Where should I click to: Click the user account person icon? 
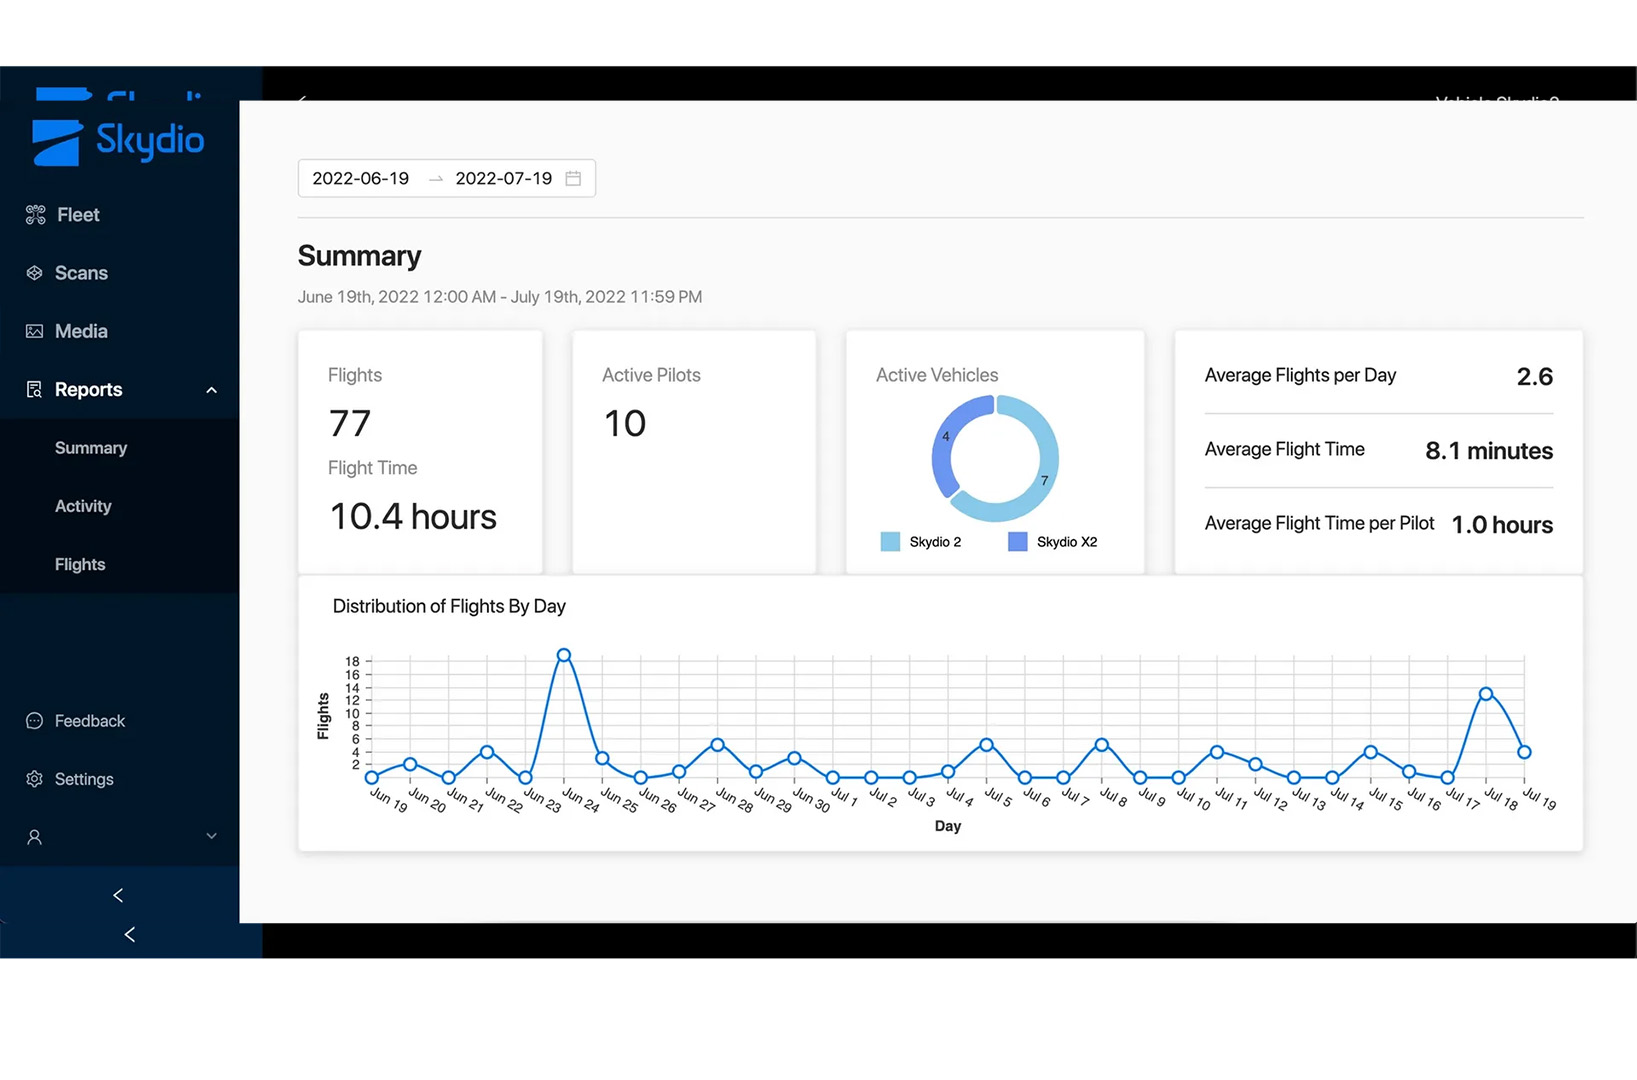[x=35, y=836]
